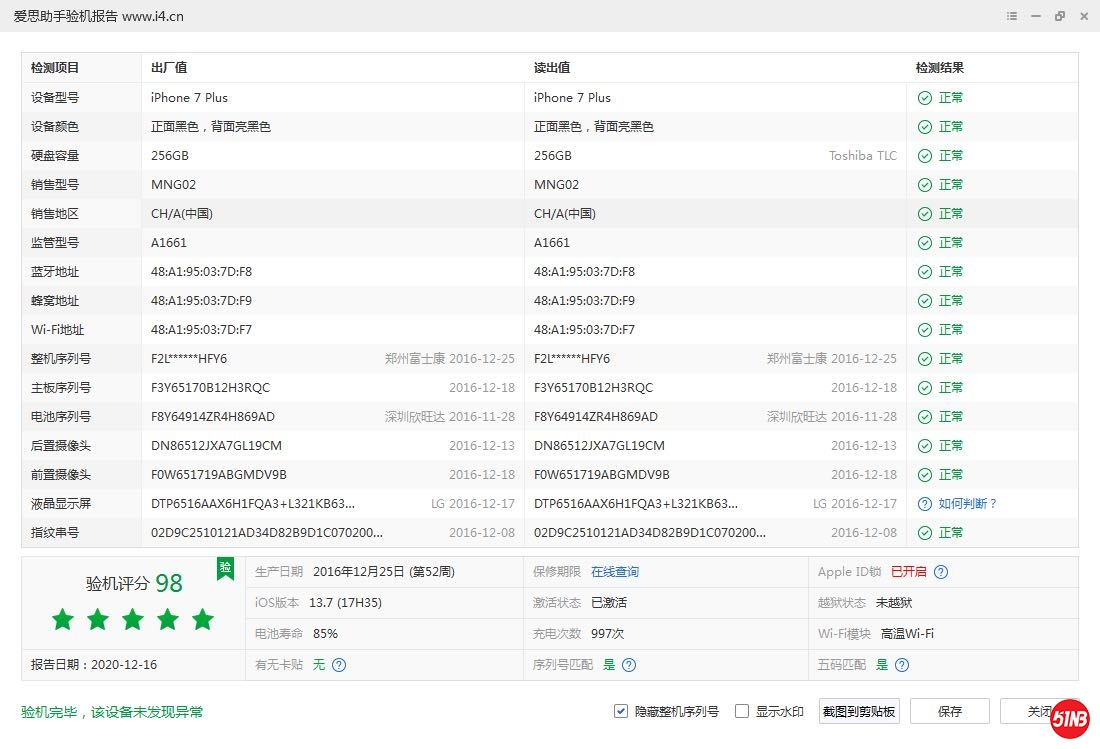Click the 未越狱 jailbreak status

(894, 603)
